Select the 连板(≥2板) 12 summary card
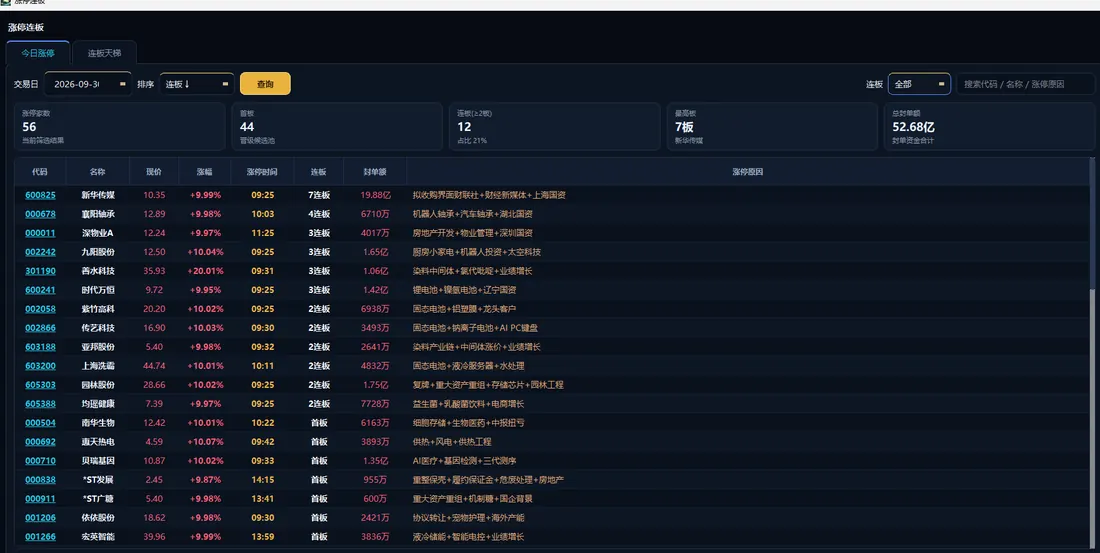 click(554, 126)
